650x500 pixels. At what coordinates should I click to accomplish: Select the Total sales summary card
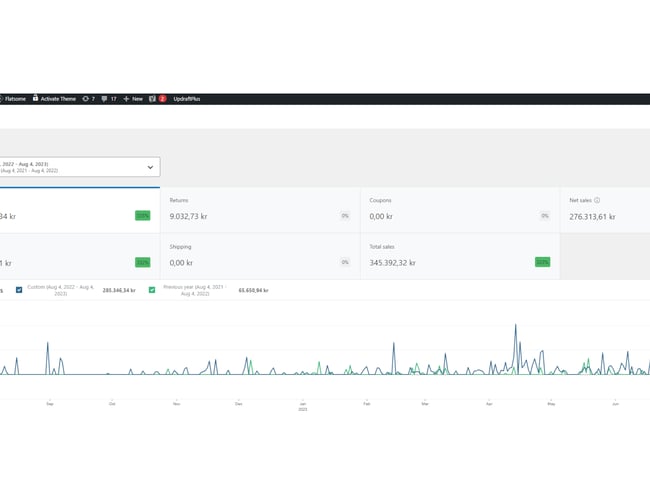460,256
